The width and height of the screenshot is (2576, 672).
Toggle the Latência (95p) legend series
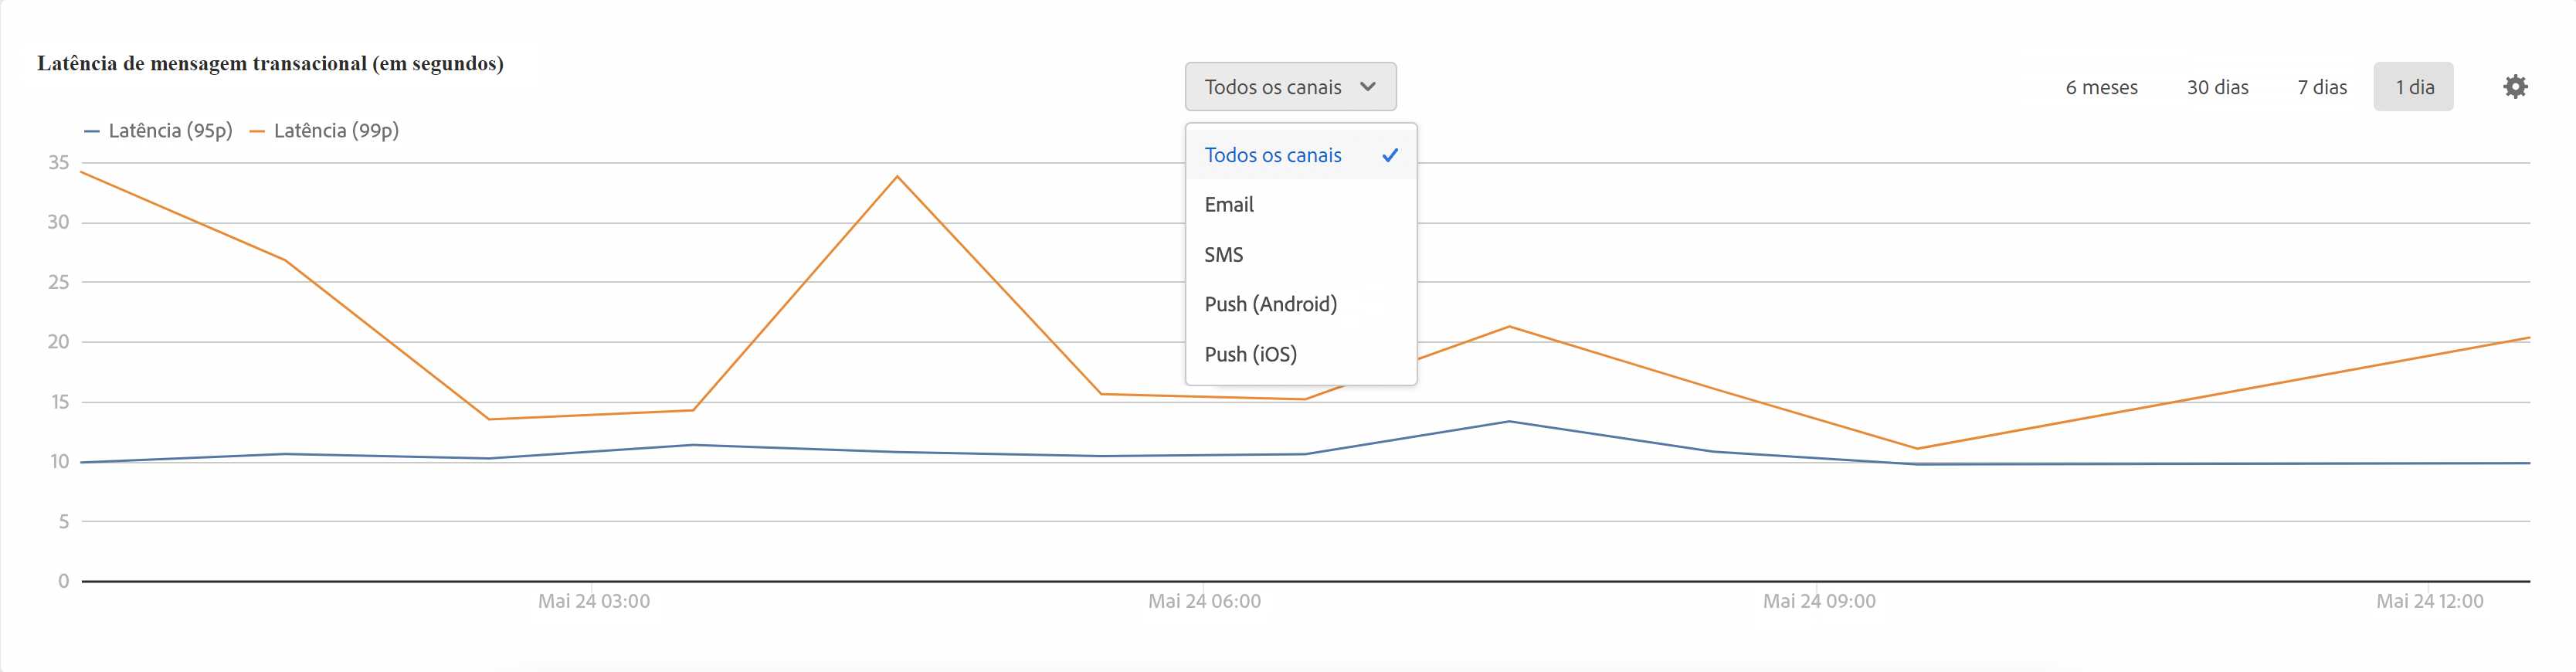[159, 131]
